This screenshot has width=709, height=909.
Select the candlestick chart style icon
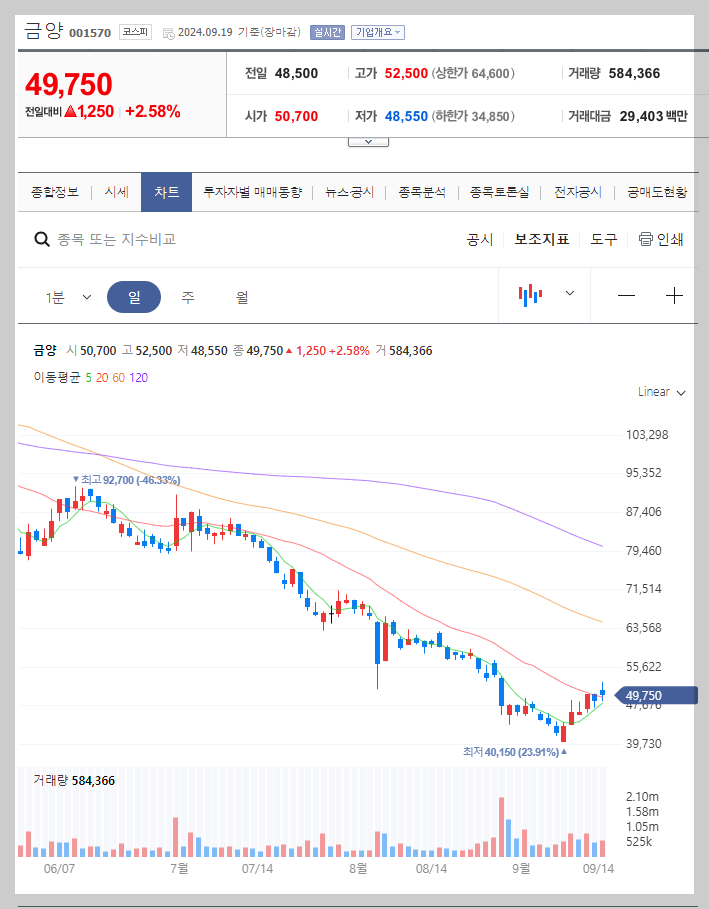533,295
